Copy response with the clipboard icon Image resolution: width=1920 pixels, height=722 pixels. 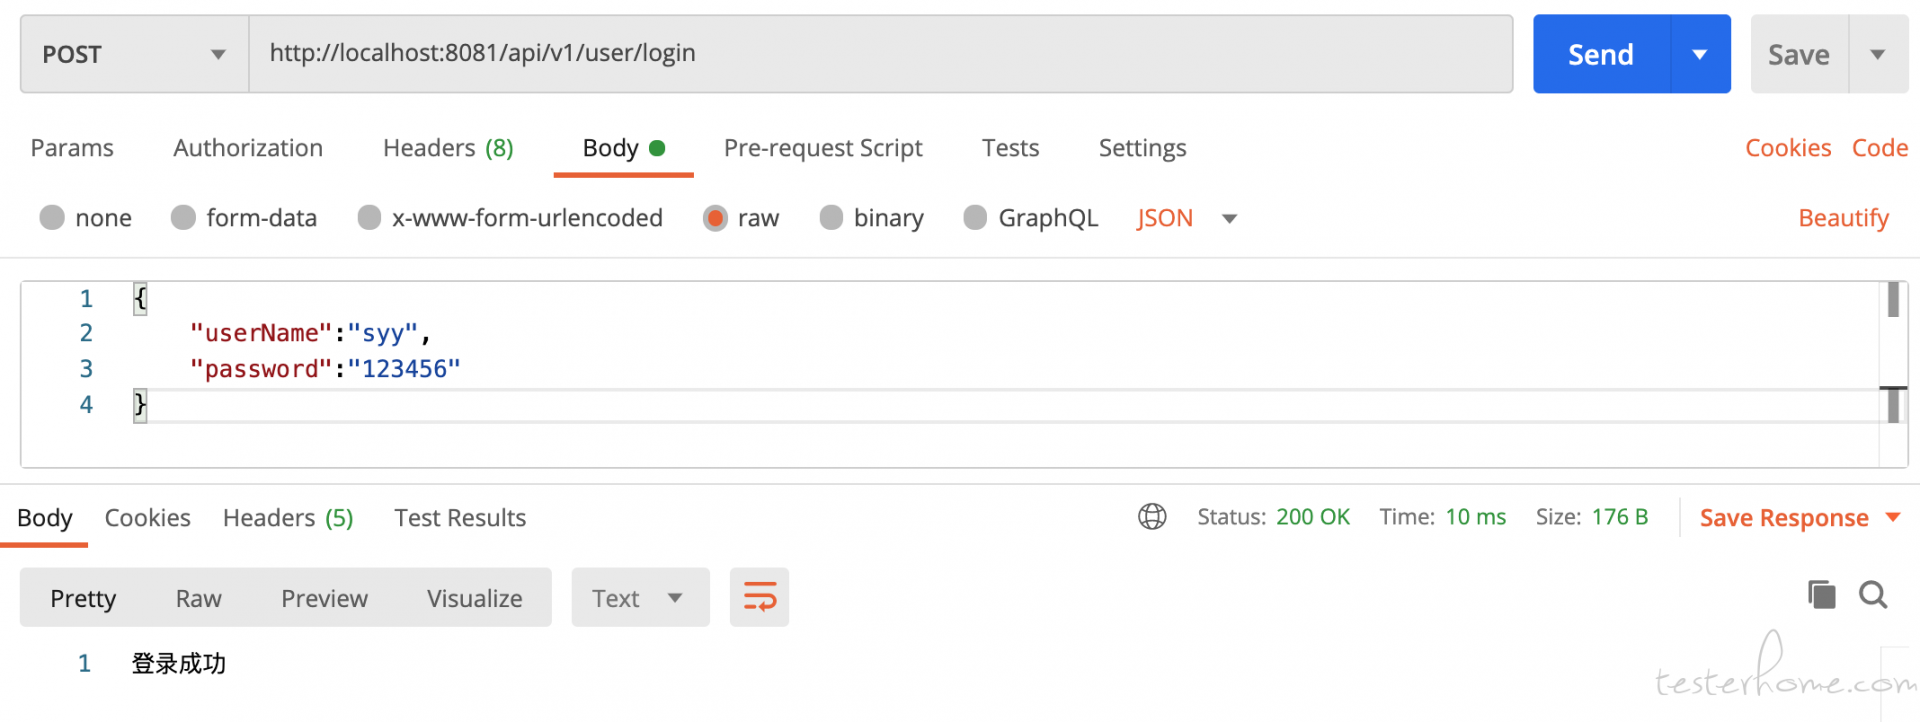[1822, 595]
